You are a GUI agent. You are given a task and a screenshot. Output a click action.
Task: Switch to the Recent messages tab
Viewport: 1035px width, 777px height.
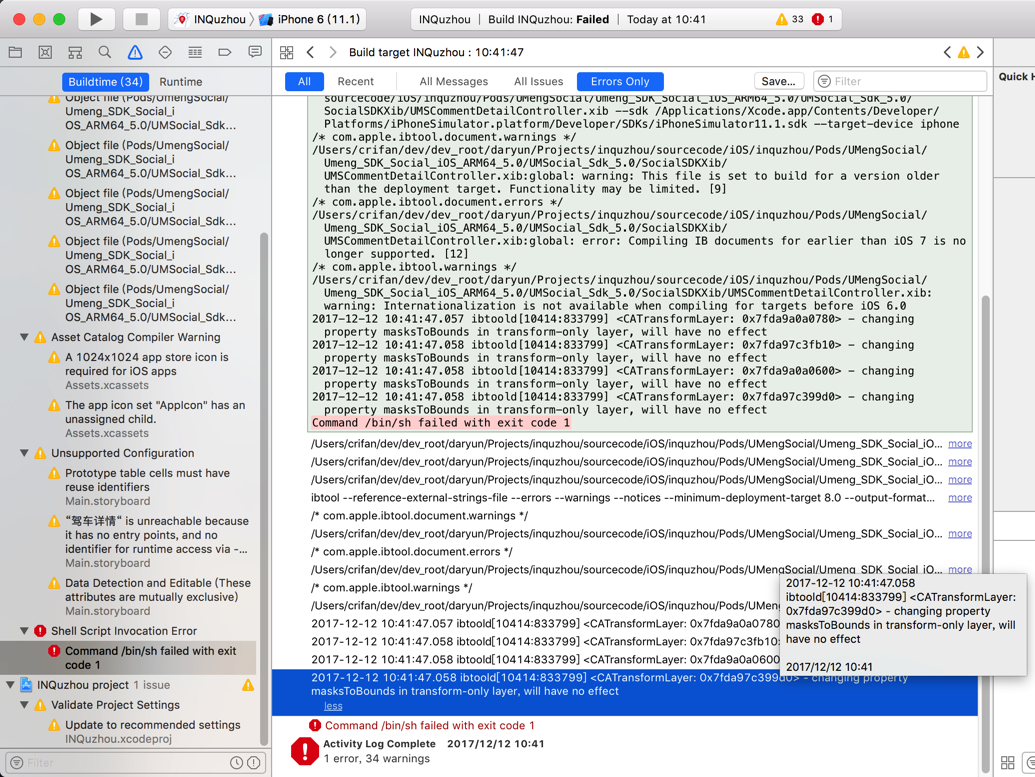(356, 81)
